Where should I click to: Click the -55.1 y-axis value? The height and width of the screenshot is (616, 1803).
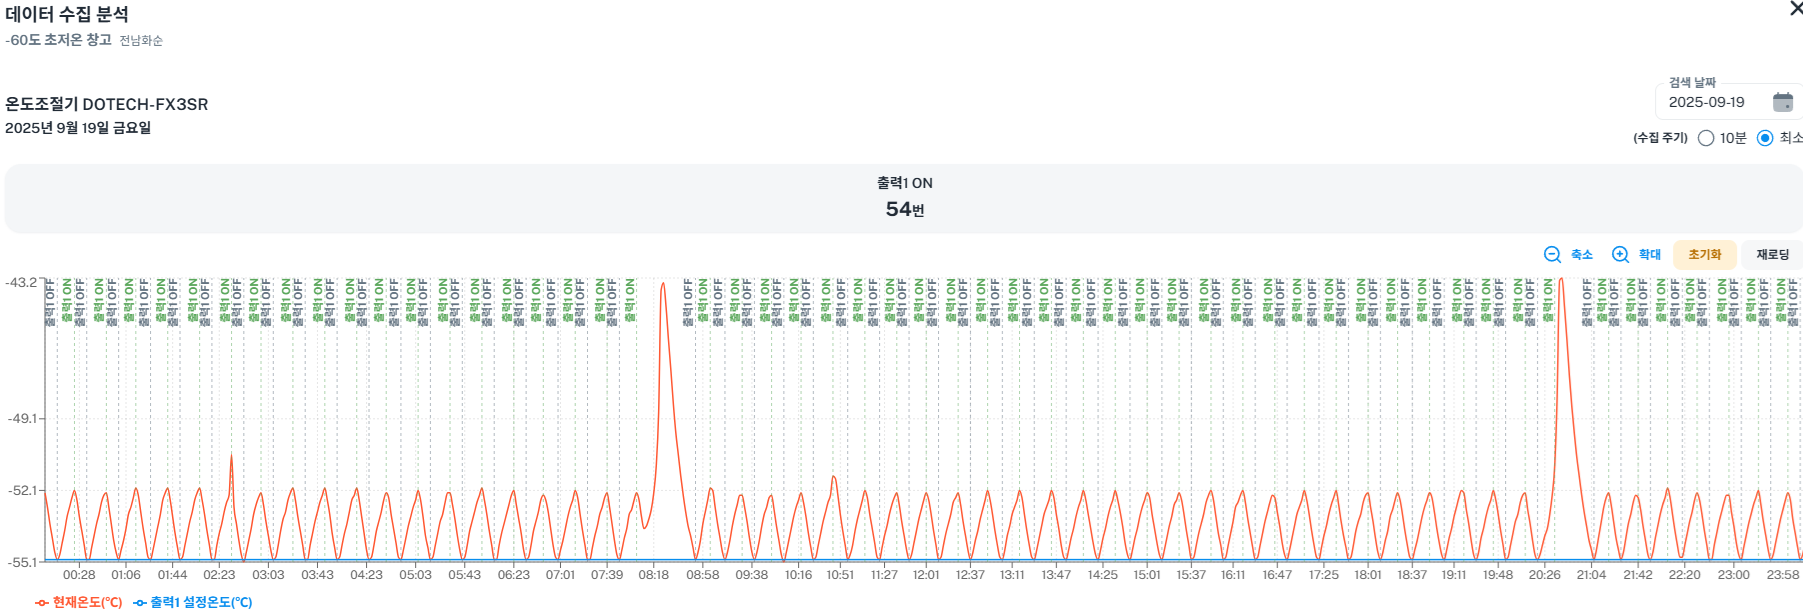(21, 562)
